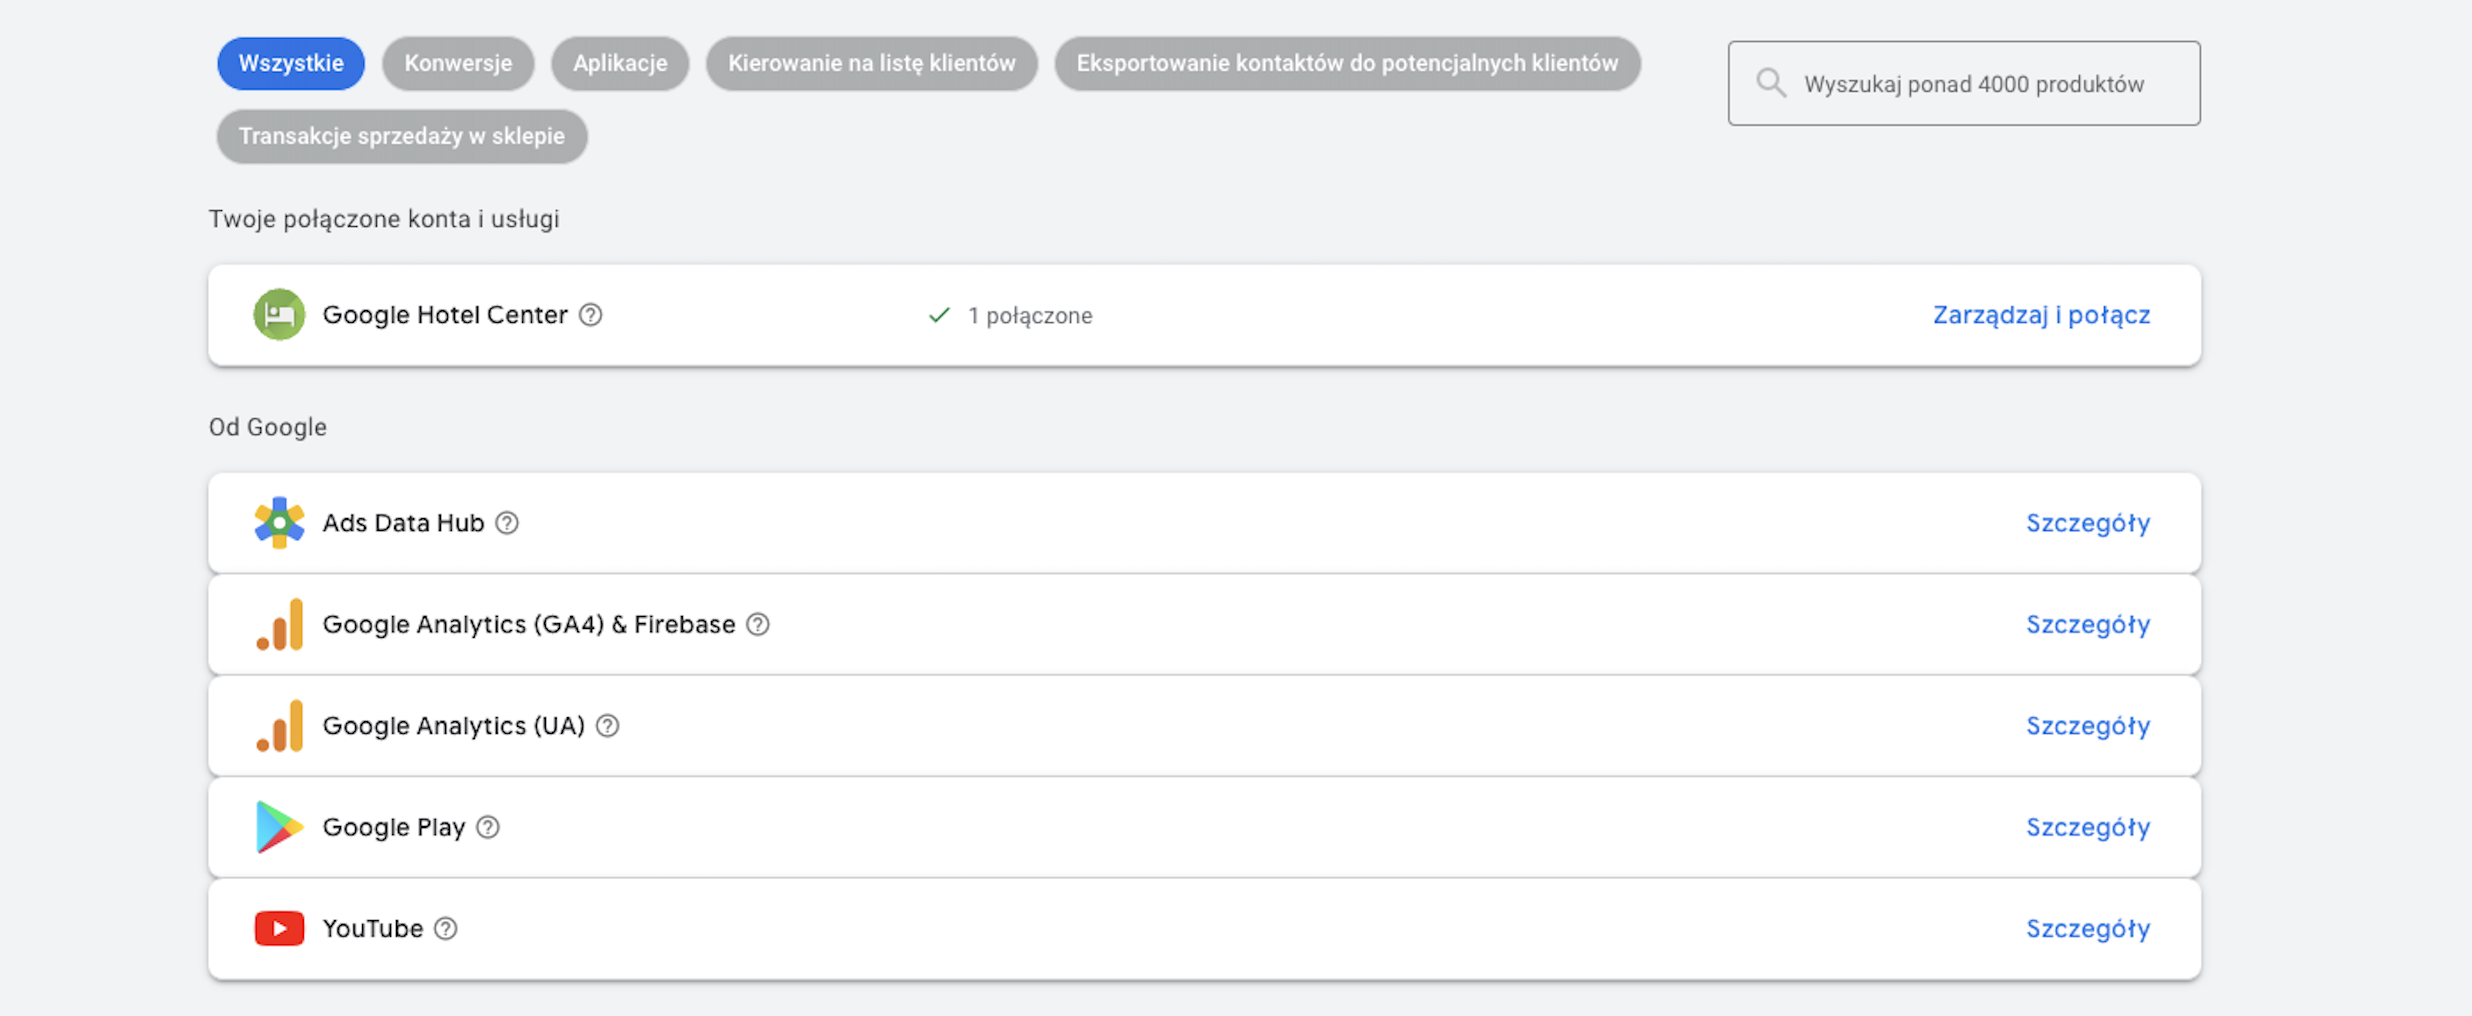Viewport: 2472px width, 1016px height.
Task: Click the Google Analytics (UA) label
Action: [x=454, y=726]
